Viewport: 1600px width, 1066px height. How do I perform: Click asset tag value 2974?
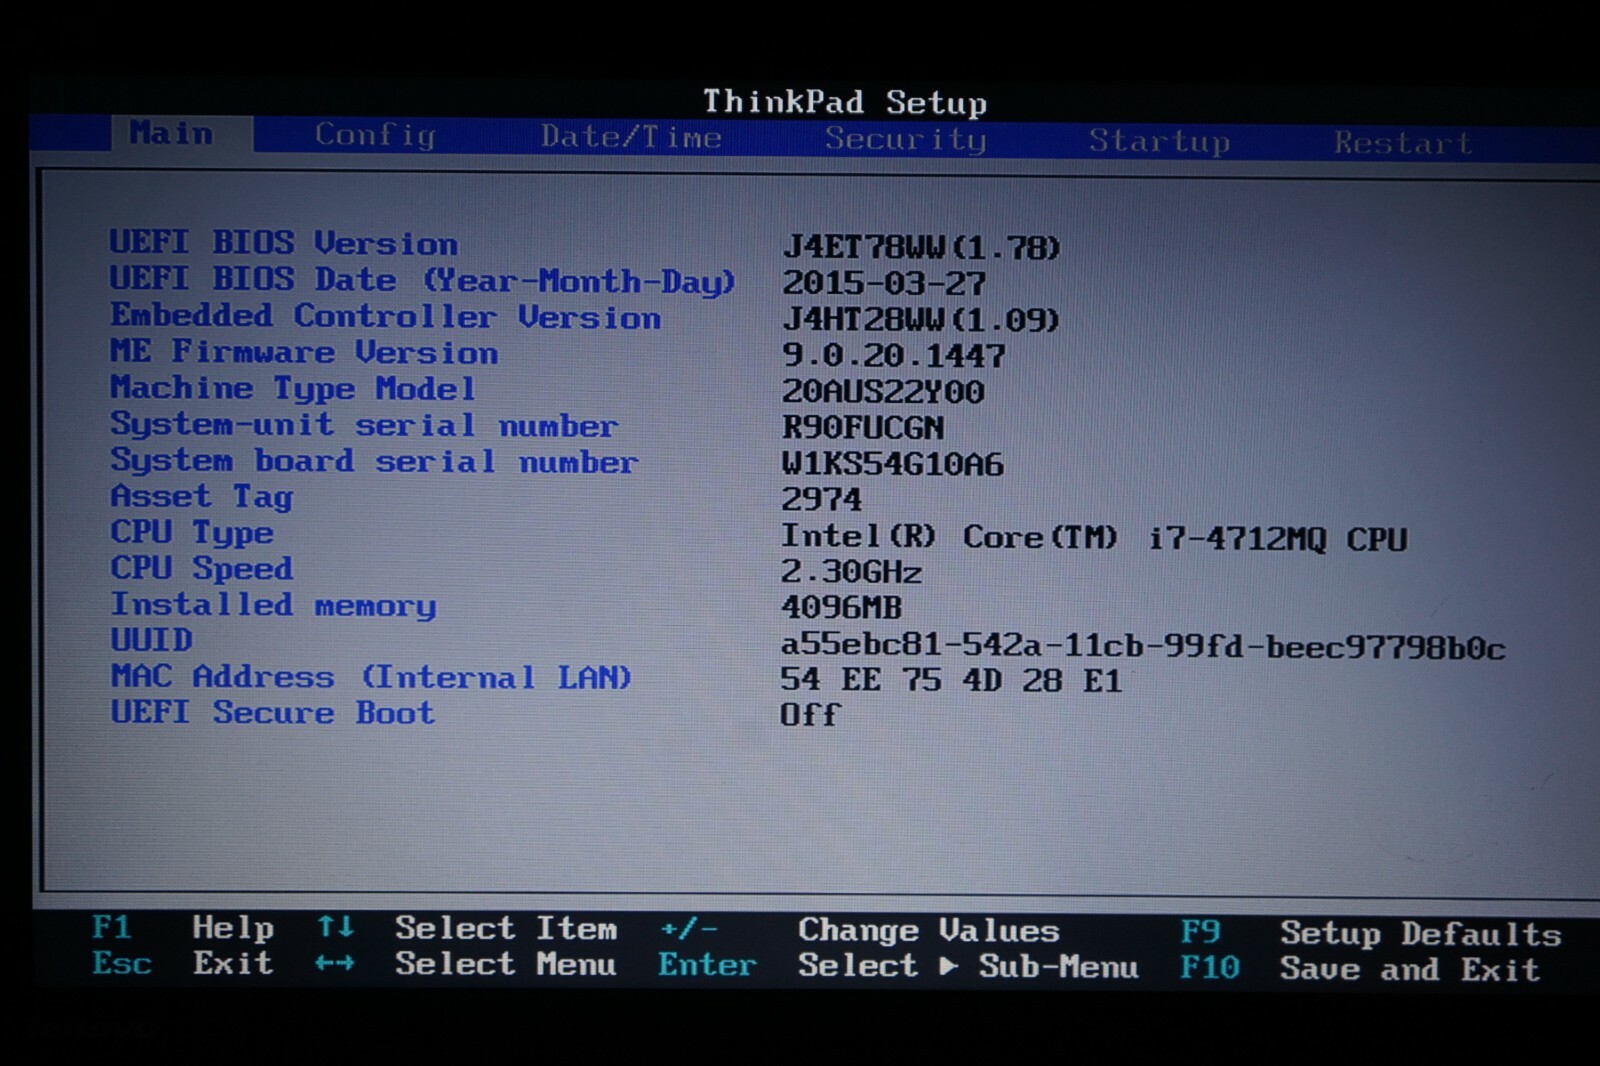[x=821, y=499]
